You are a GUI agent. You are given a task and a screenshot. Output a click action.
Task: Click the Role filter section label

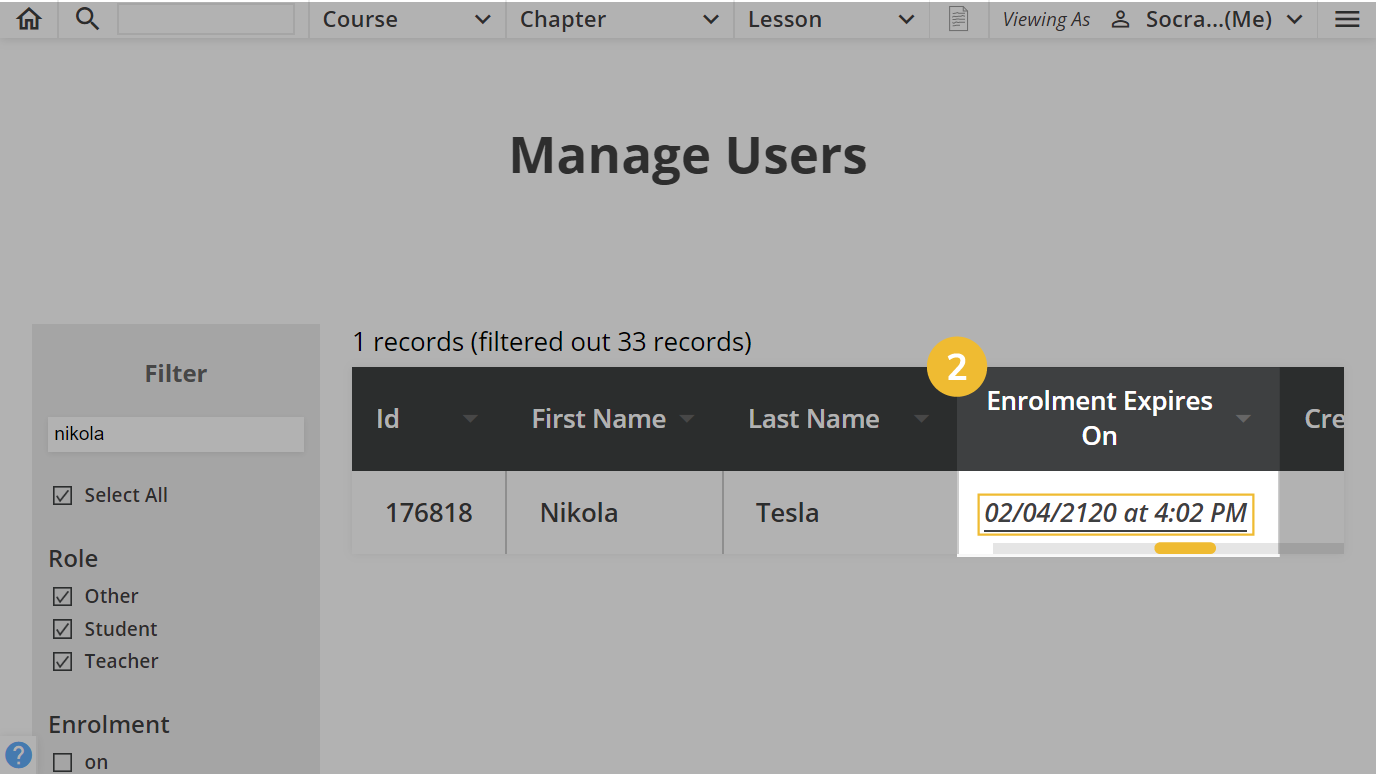(x=73, y=559)
